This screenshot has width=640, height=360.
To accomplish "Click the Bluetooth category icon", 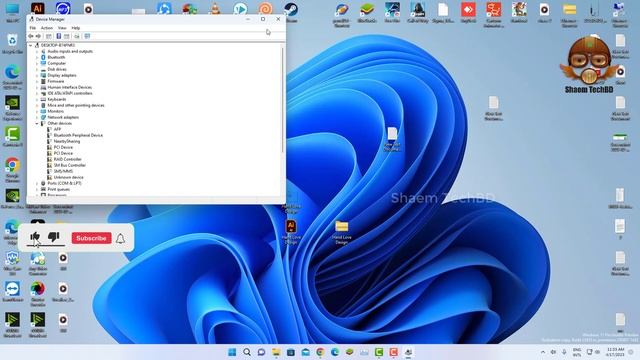I will pyautogui.click(x=43, y=58).
